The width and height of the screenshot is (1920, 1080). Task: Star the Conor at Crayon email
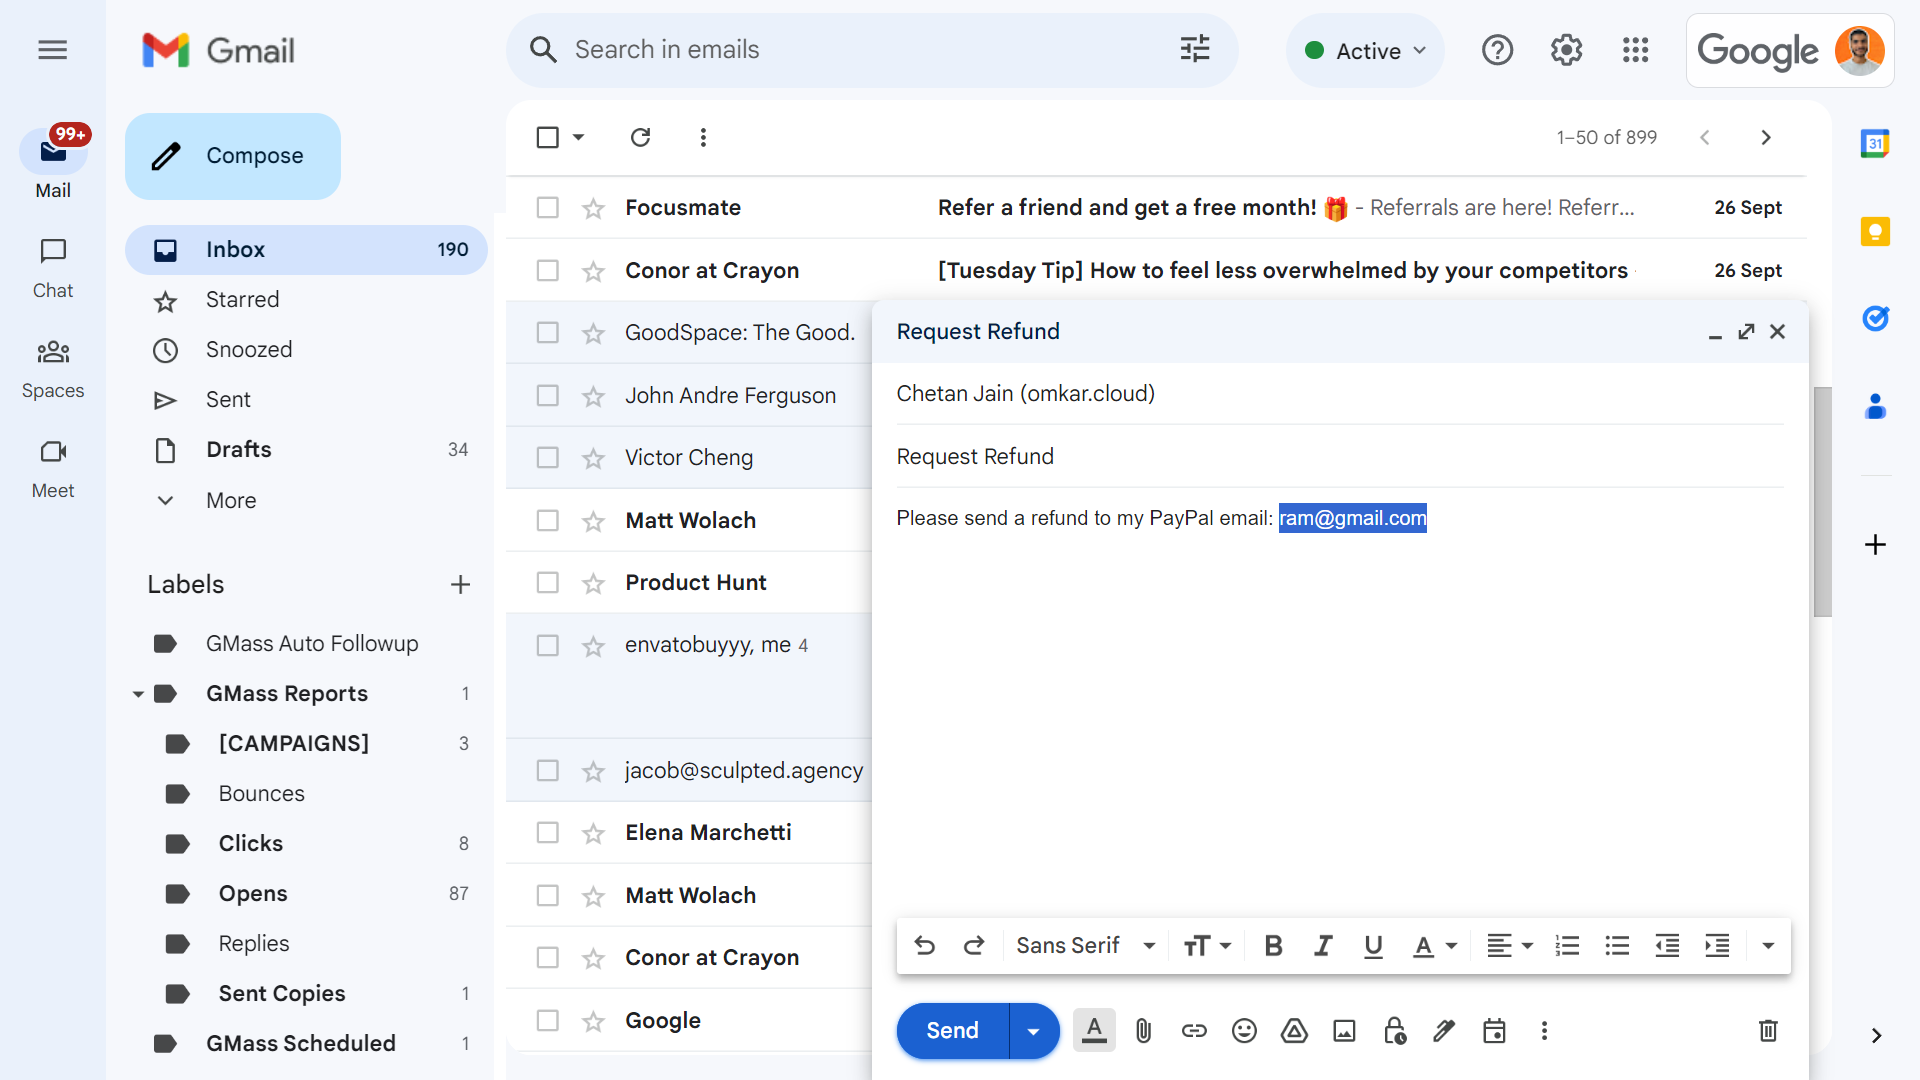click(593, 271)
